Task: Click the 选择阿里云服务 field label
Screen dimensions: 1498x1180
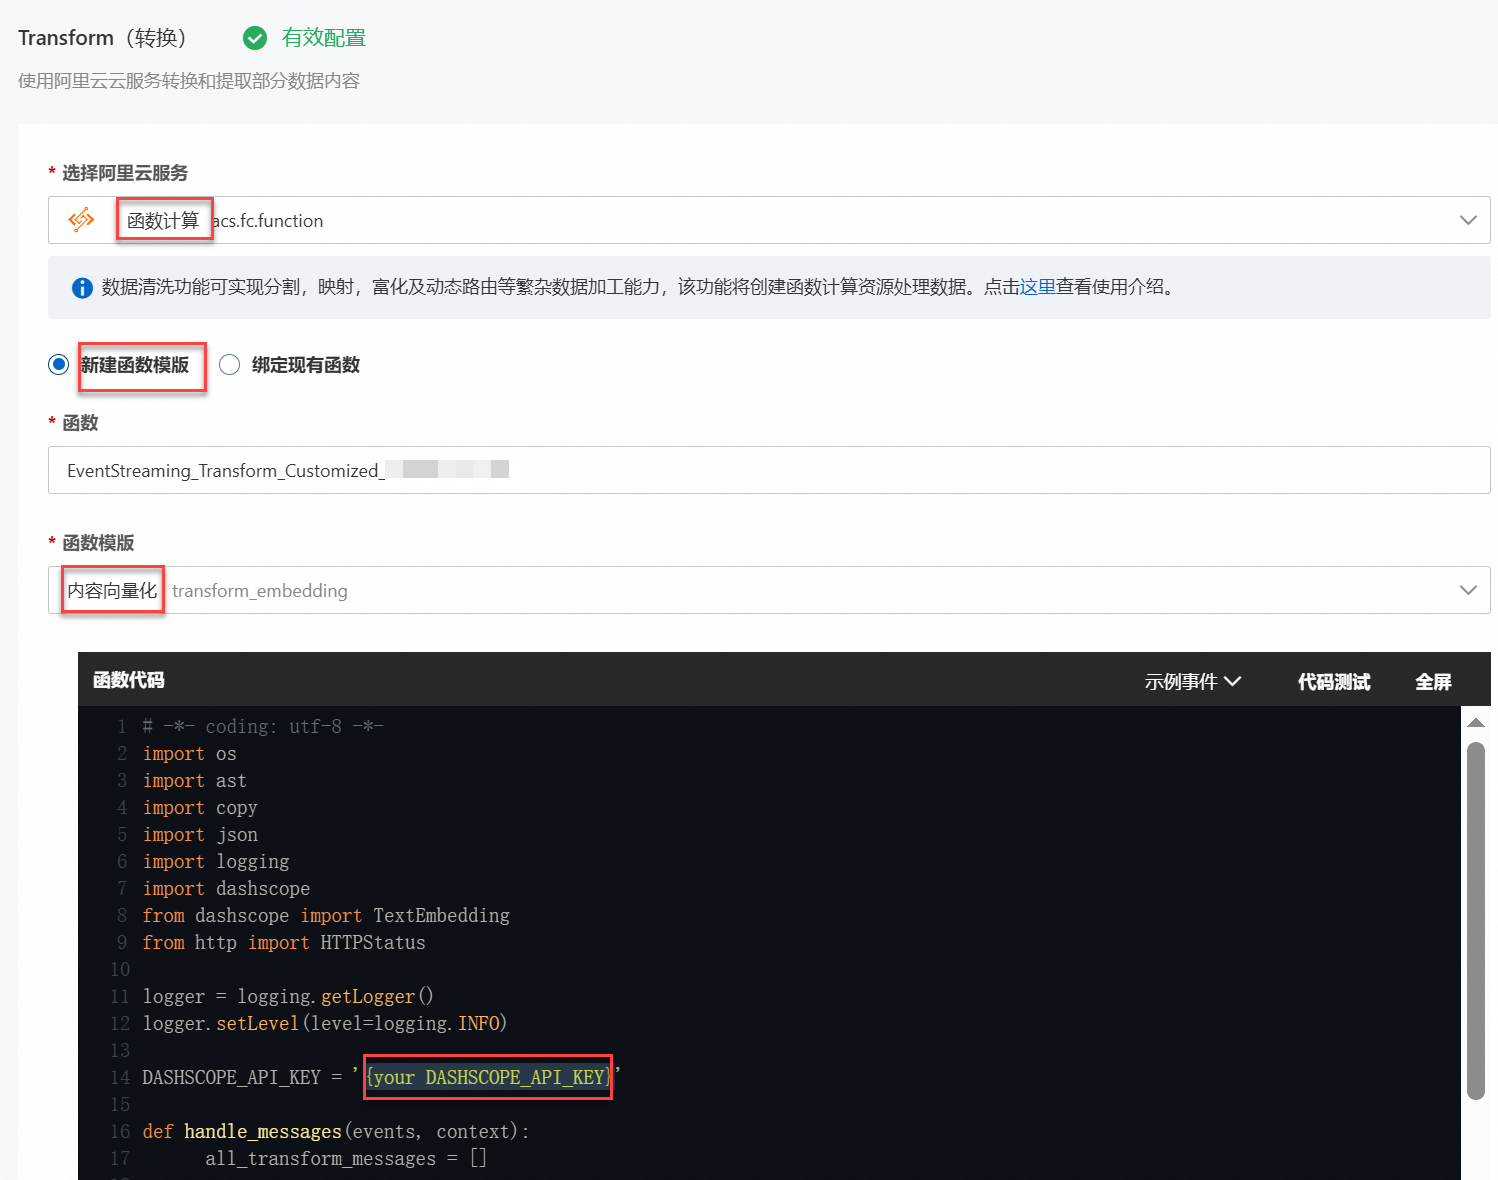Action: pos(125,173)
